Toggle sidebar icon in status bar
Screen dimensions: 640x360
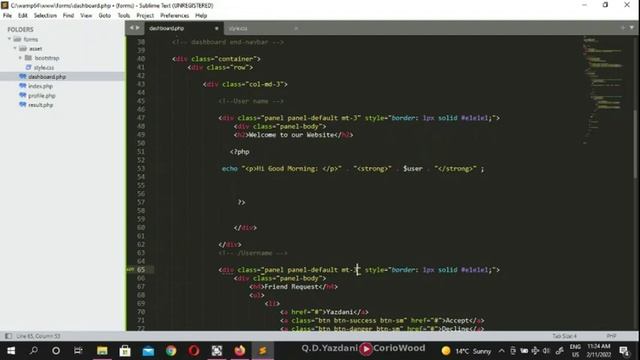(x=8, y=336)
